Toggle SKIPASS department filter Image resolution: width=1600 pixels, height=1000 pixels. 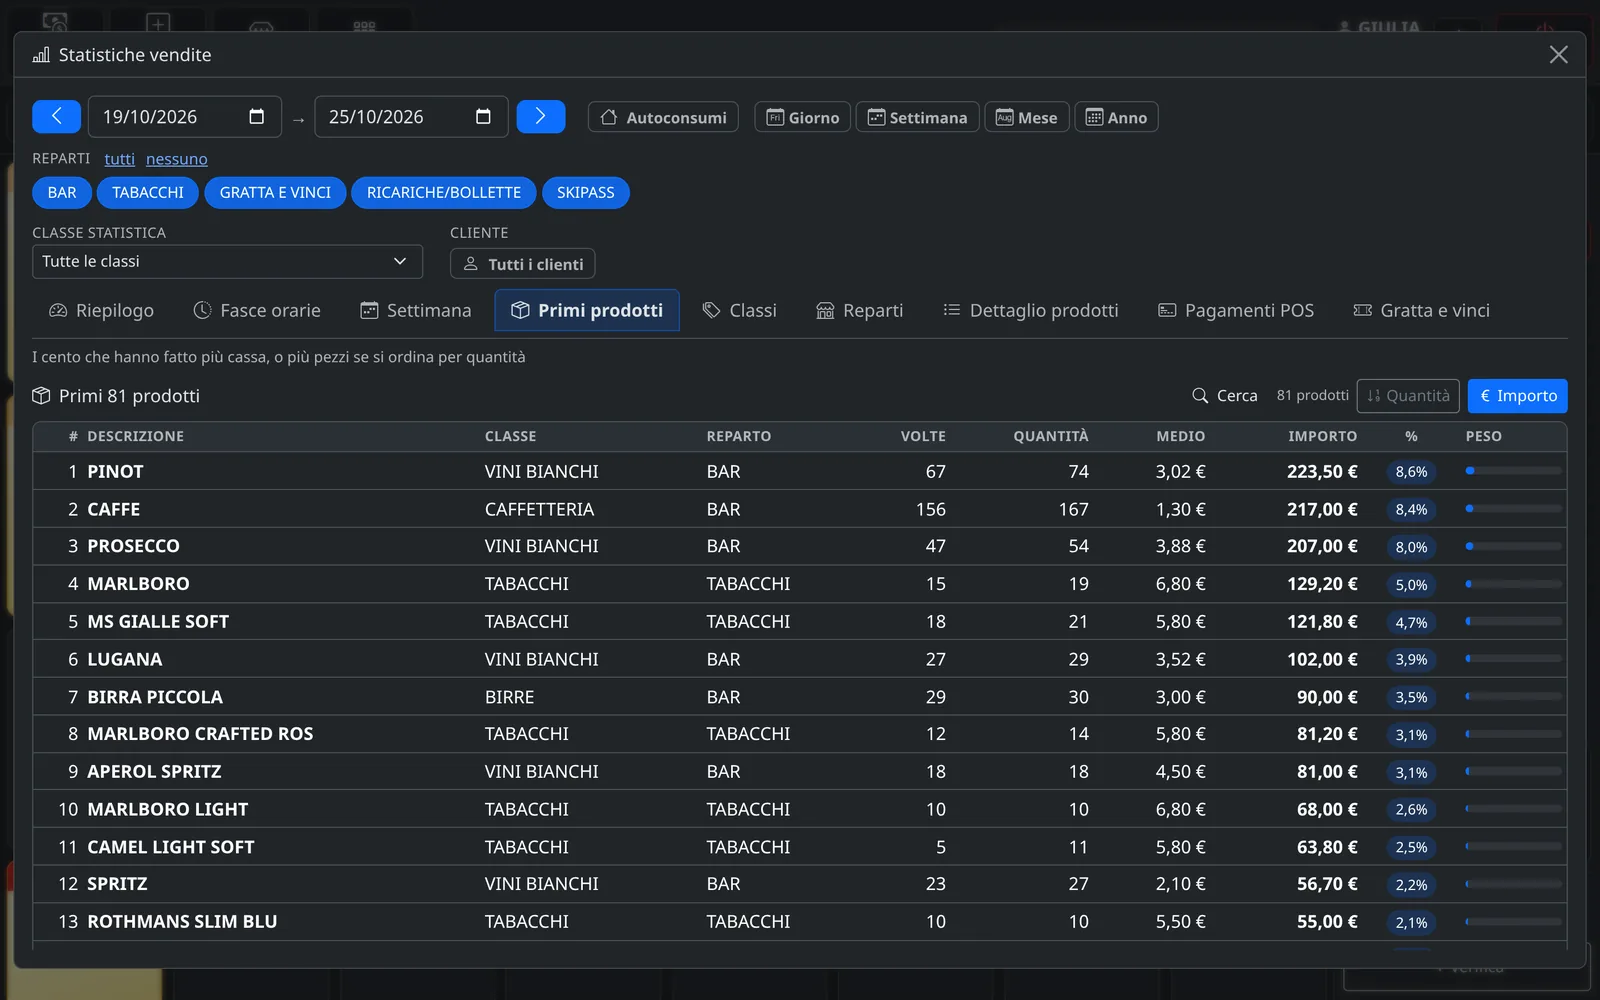pyautogui.click(x=586, y=193)
